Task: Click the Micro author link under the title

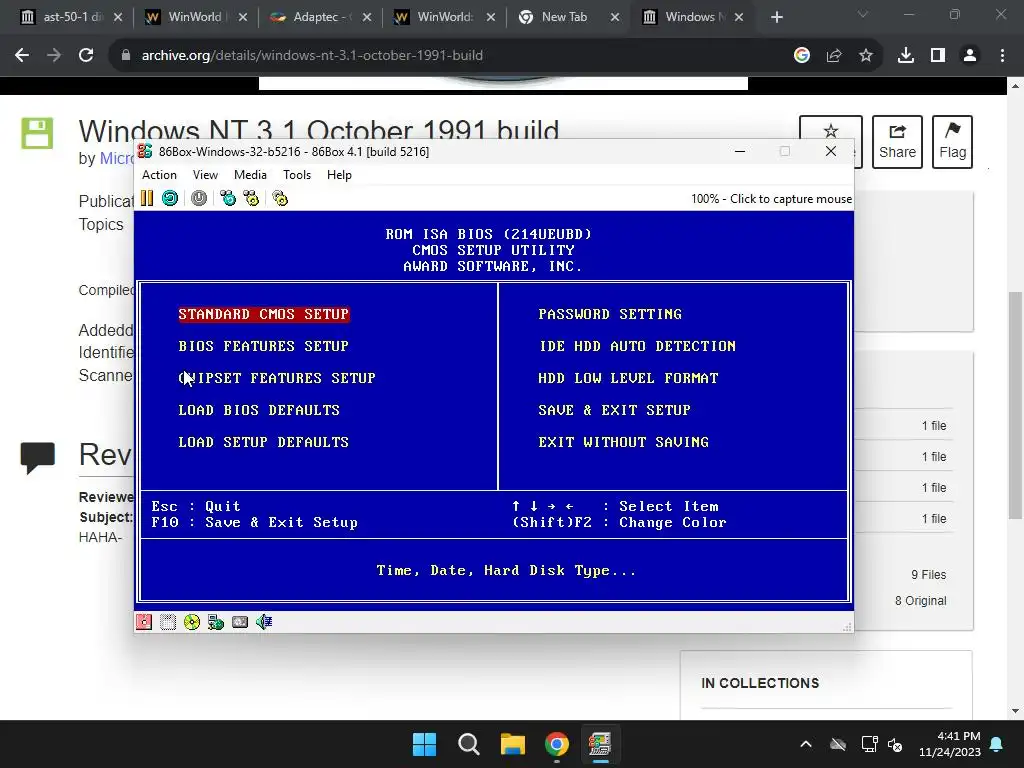Action: click(116, 158)
